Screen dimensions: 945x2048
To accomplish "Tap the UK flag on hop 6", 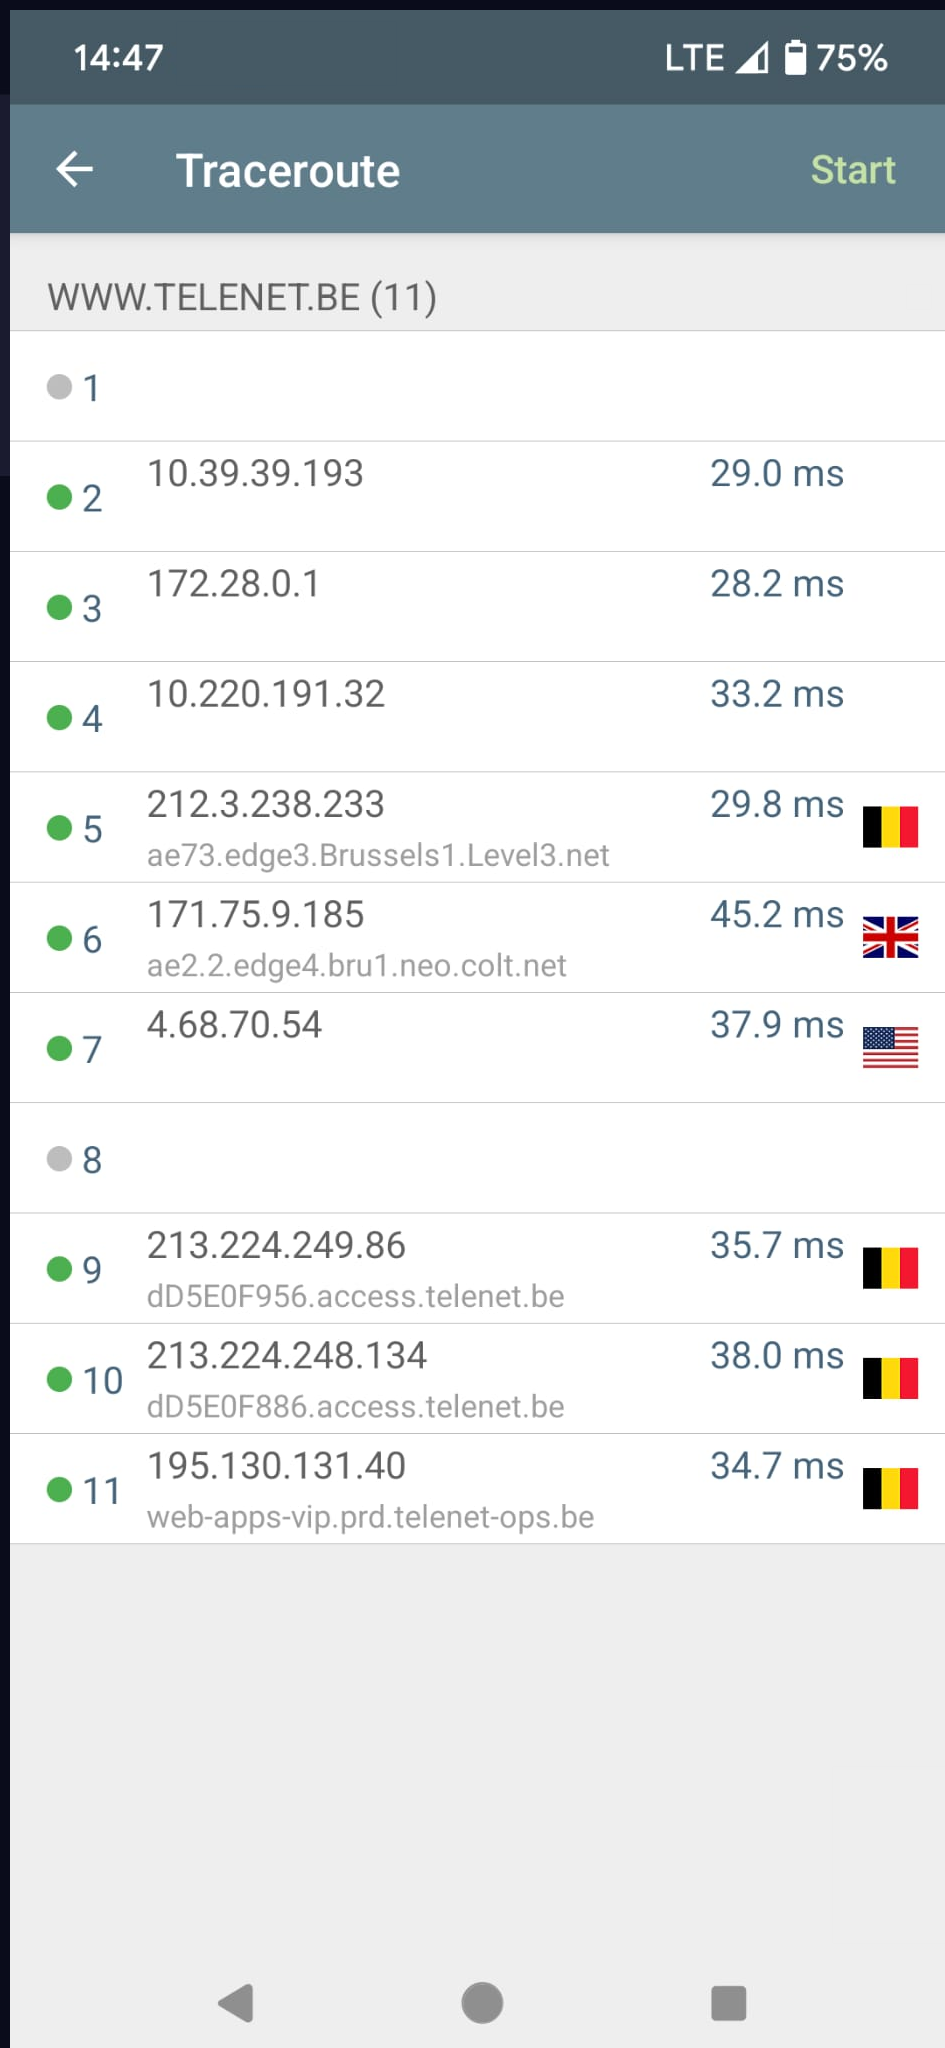I will 890,937.
